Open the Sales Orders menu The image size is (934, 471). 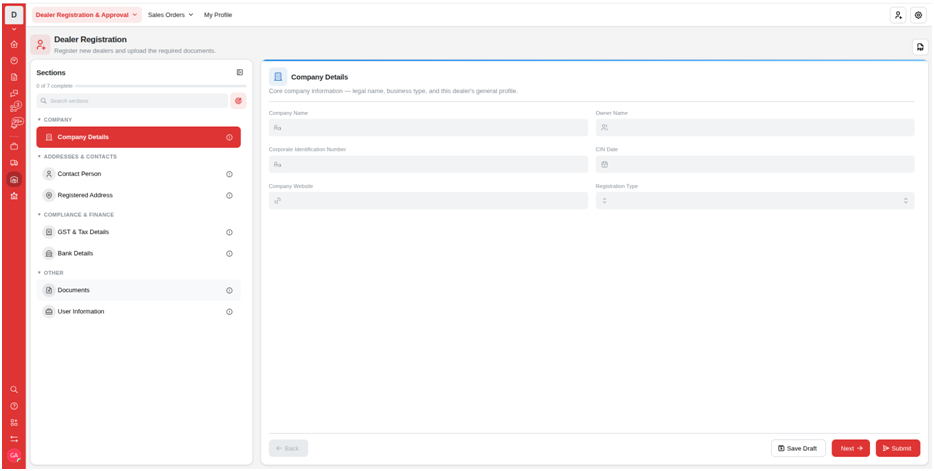(170, 15)
